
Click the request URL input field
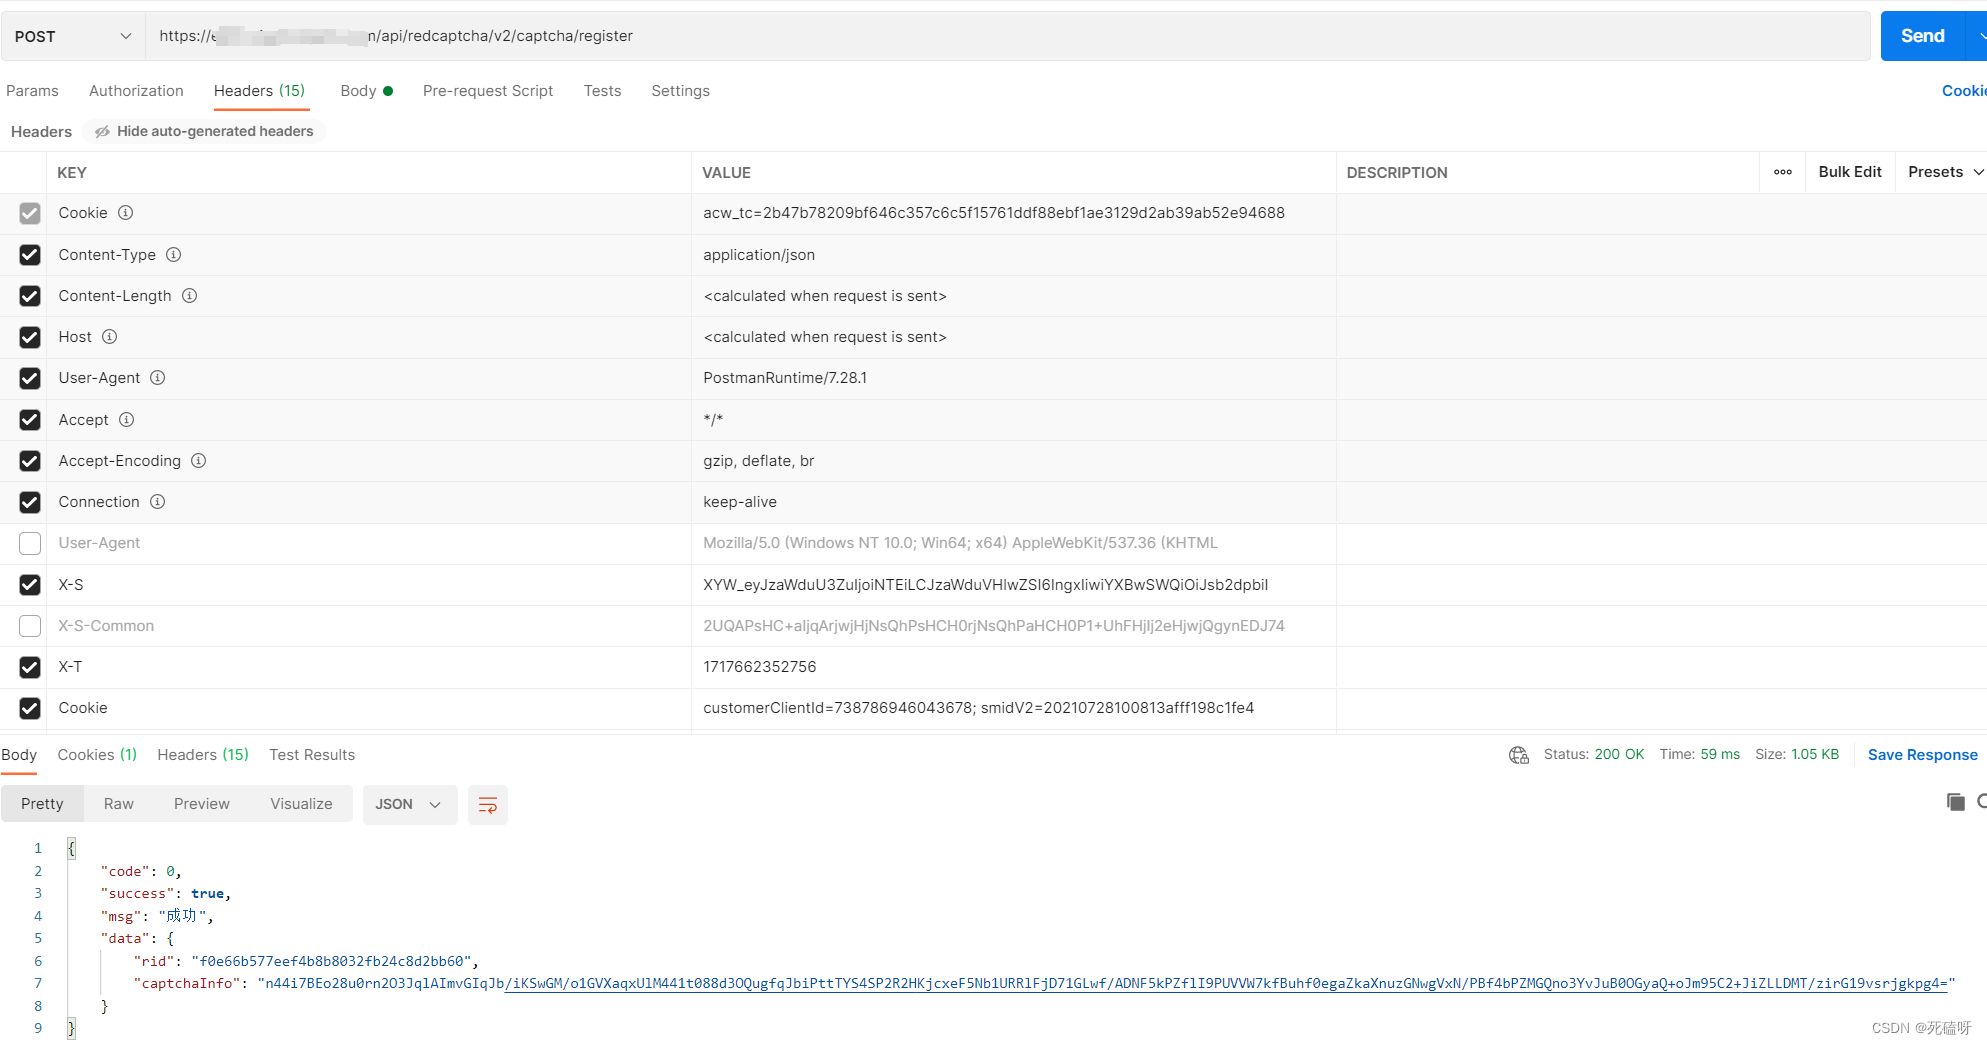(x=1008, y=36)
